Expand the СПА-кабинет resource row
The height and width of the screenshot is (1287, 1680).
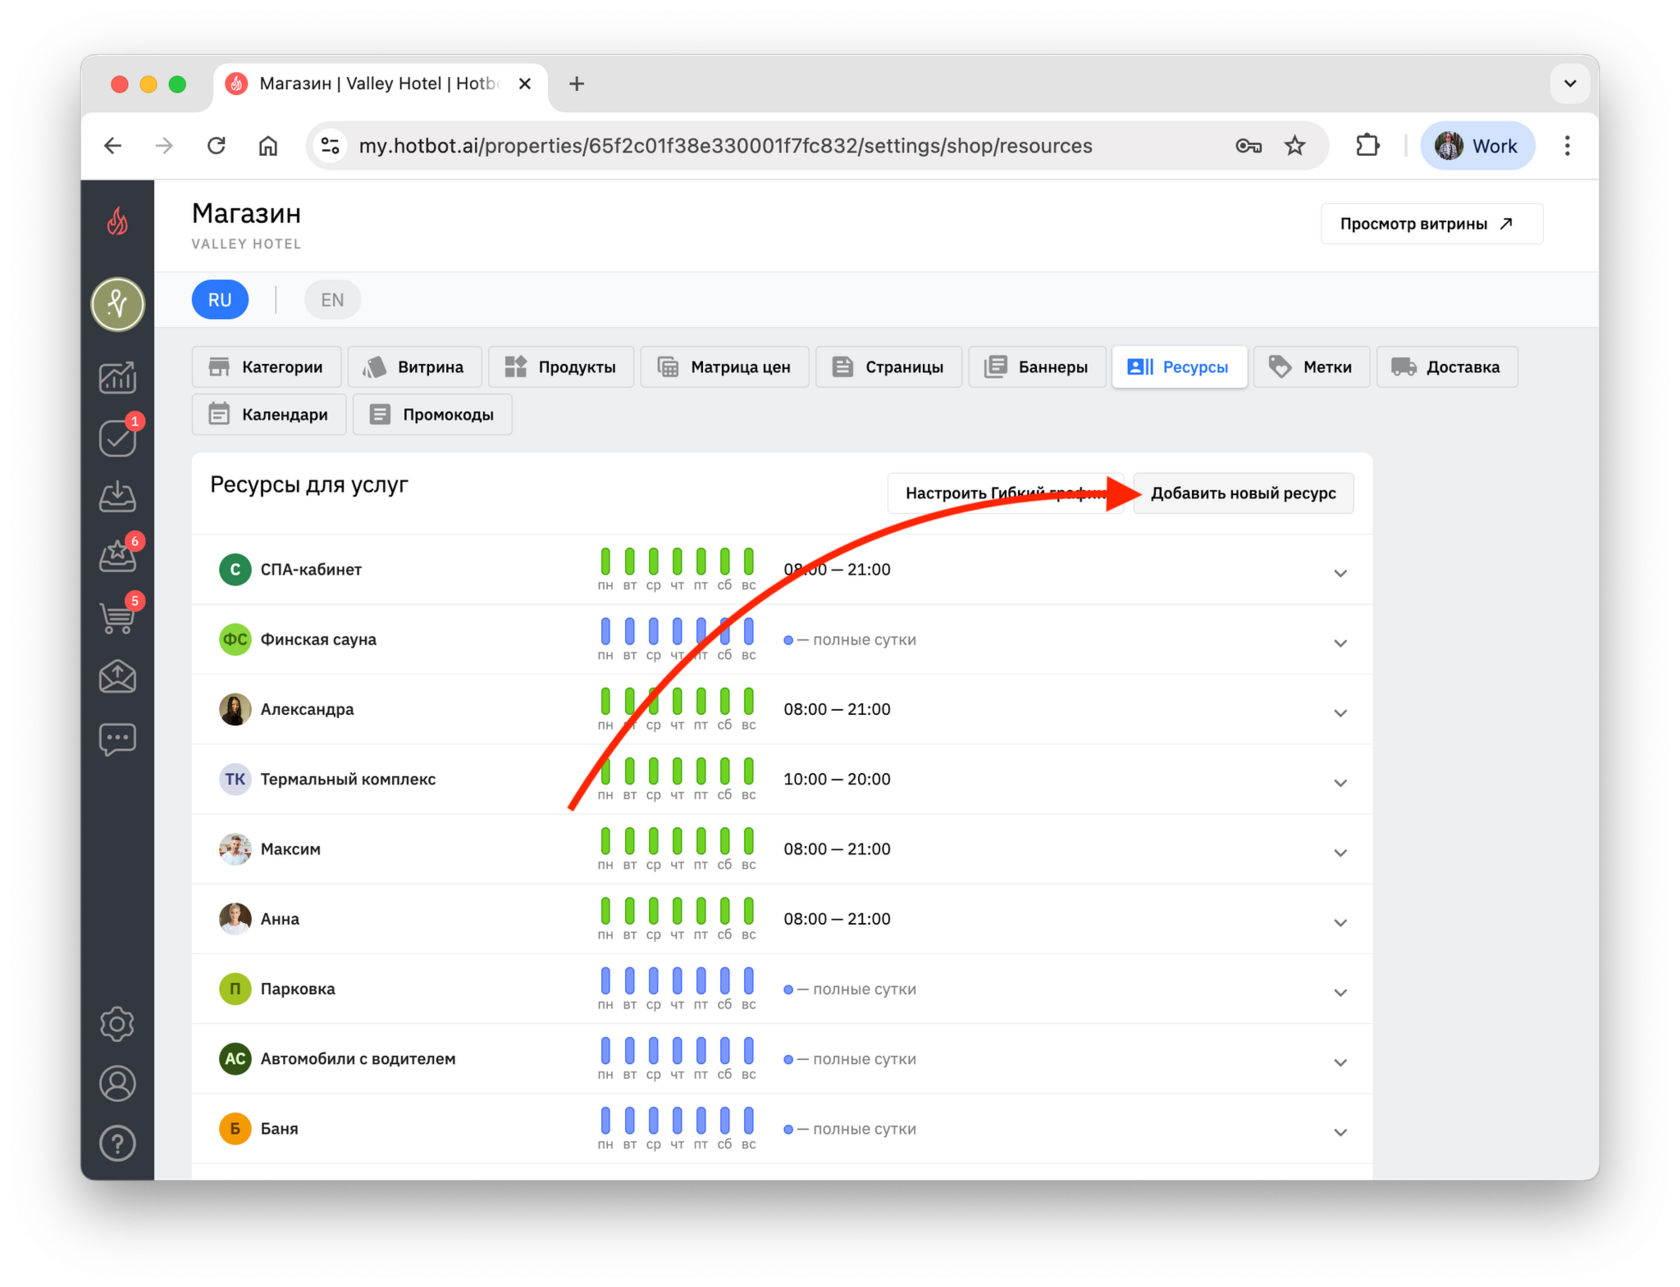pyautogui.click(x=1340, y=573)
